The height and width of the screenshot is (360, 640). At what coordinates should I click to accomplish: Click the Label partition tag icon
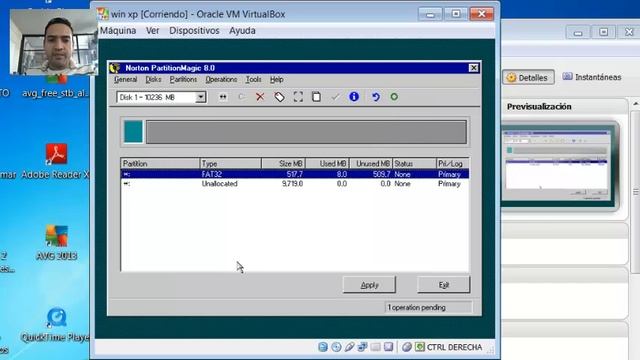(279, 97)
